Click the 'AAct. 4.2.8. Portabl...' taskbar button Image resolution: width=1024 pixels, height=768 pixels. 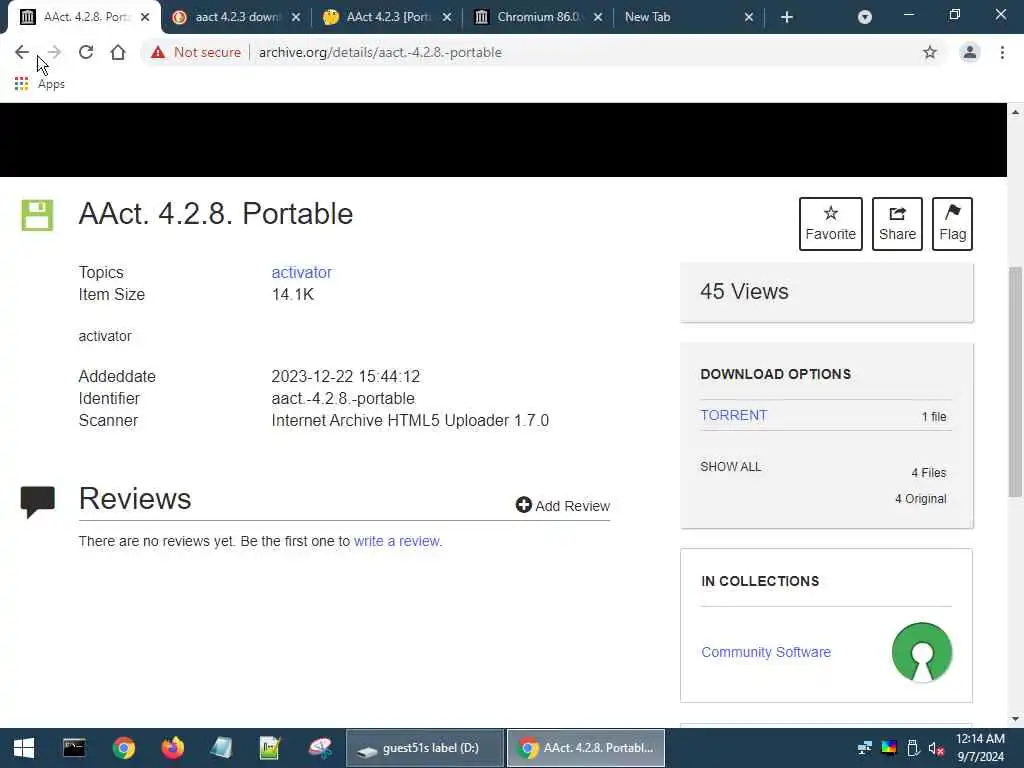tap(586, 748)
